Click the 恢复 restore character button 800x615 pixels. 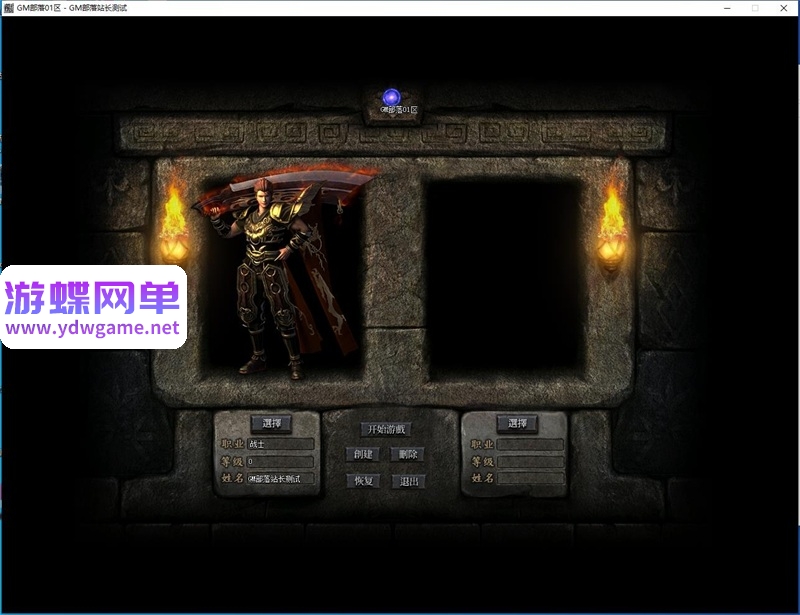point(363,481)
